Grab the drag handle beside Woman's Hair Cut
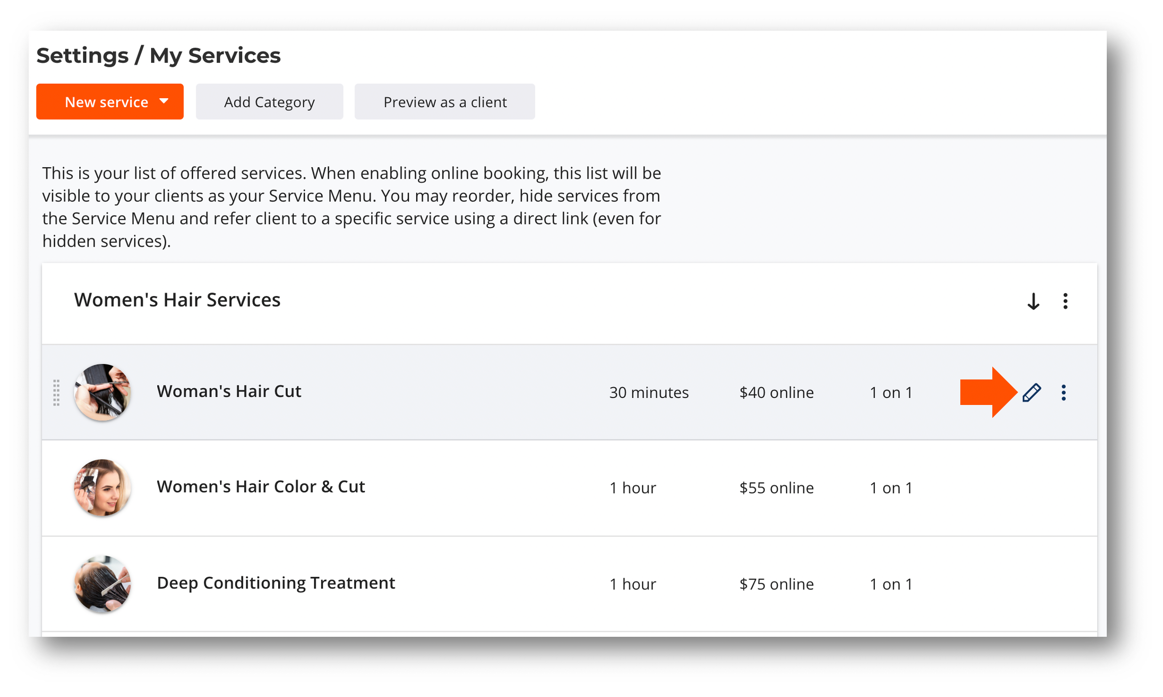This screenshot has width=1163, height=697. point(56,393)
